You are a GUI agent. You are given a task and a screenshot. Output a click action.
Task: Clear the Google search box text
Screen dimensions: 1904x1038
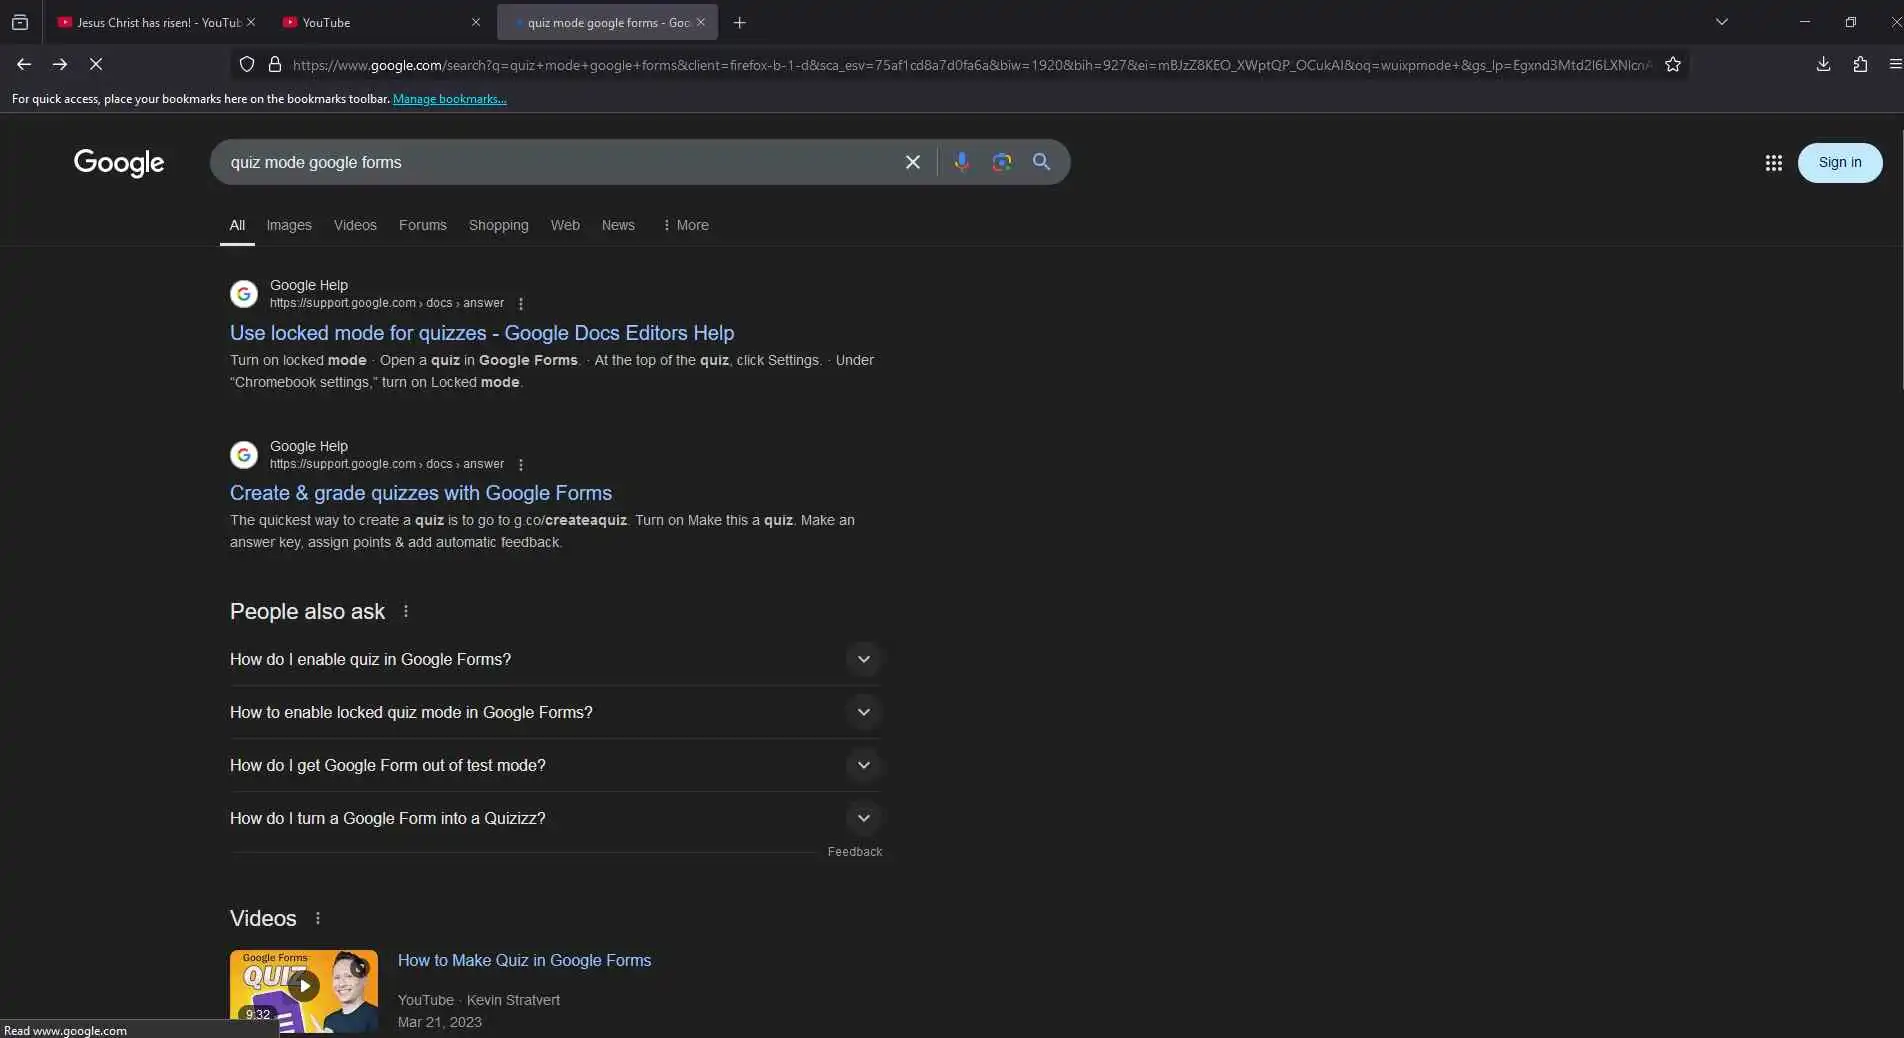913,162
